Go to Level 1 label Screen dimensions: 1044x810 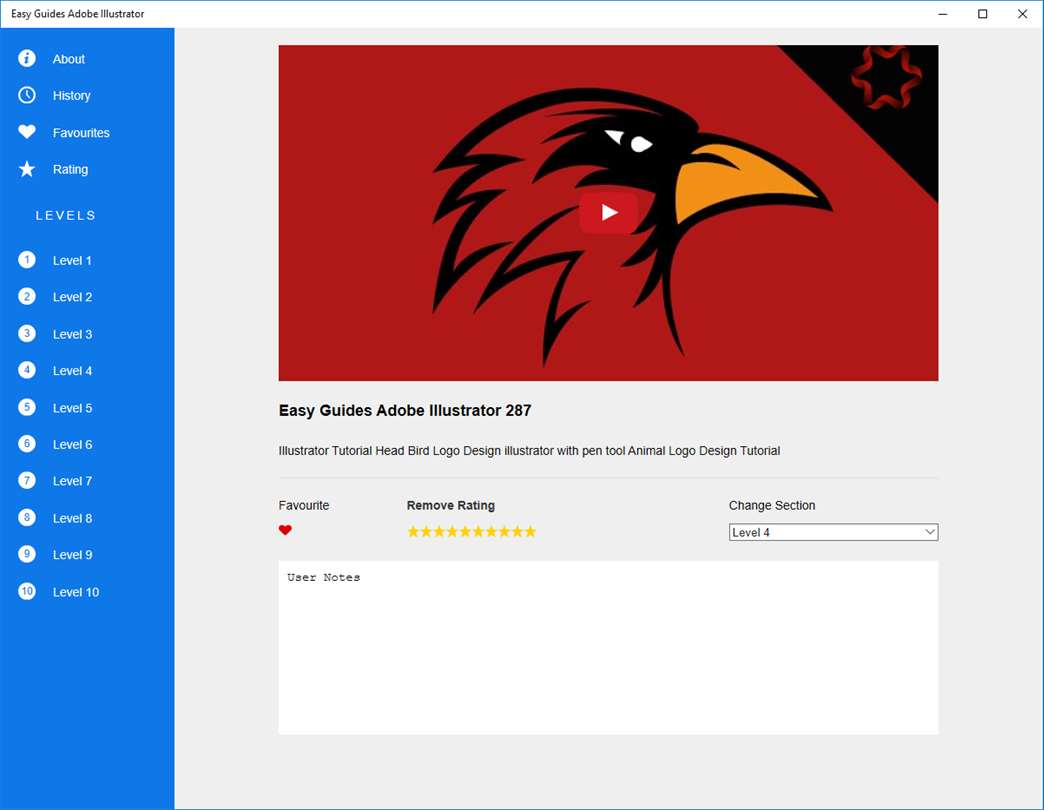[72, 261]
